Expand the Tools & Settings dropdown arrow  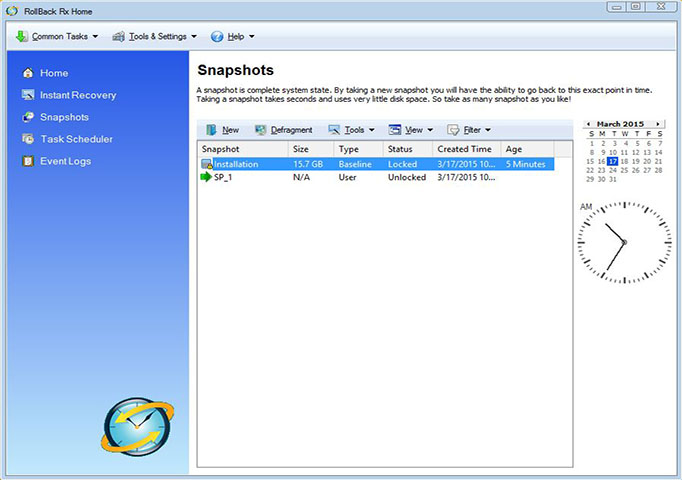pos(194,37)
